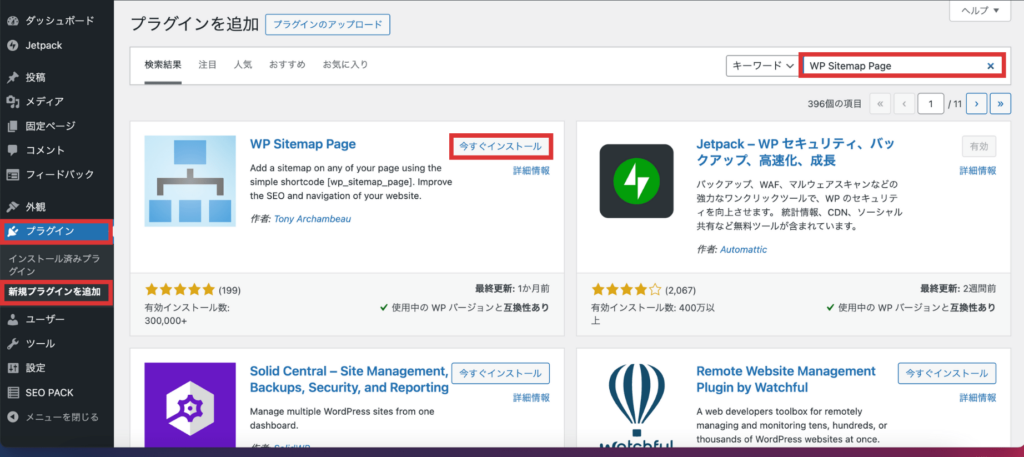
Task: Expand the ヘルプ help panel
Action: pyautogui.click(x=982, y=11)
